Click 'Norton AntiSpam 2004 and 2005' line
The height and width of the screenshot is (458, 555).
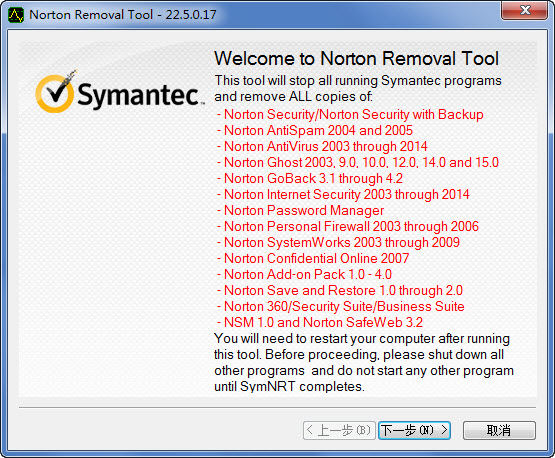315,130
